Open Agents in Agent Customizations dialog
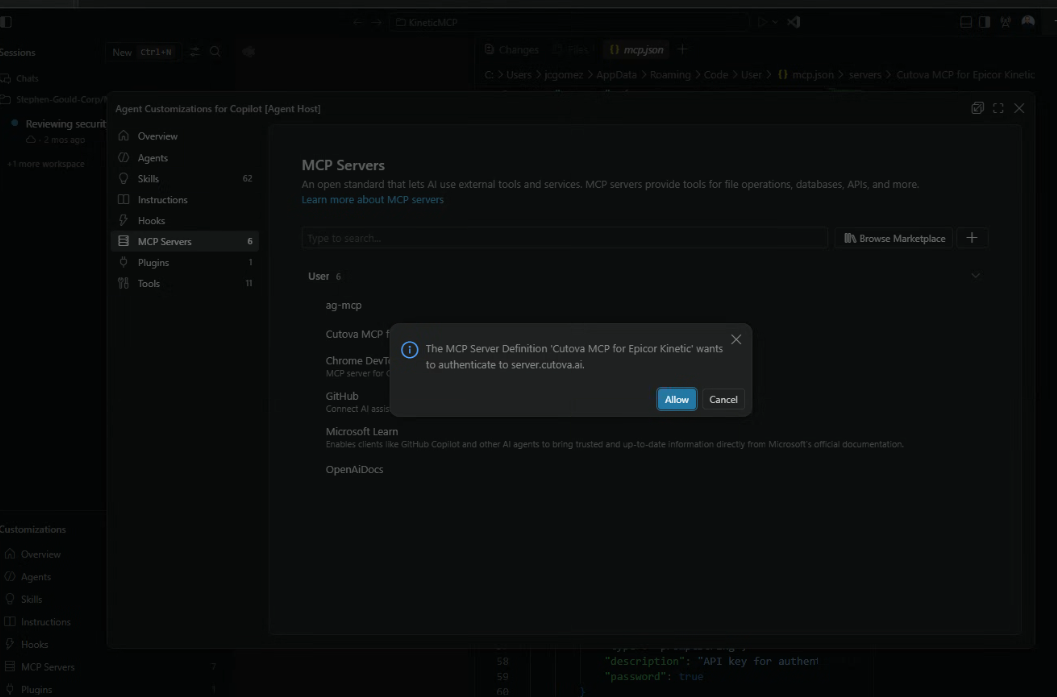 (185, 158)
